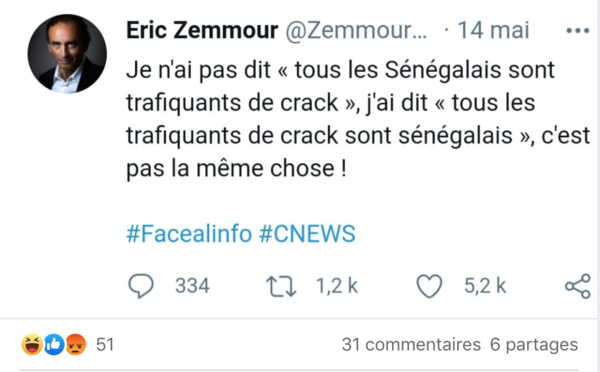The width and height of the screenshot is (600, 372).
Task: Open the reply speech bubble icon
Action: 141,286
